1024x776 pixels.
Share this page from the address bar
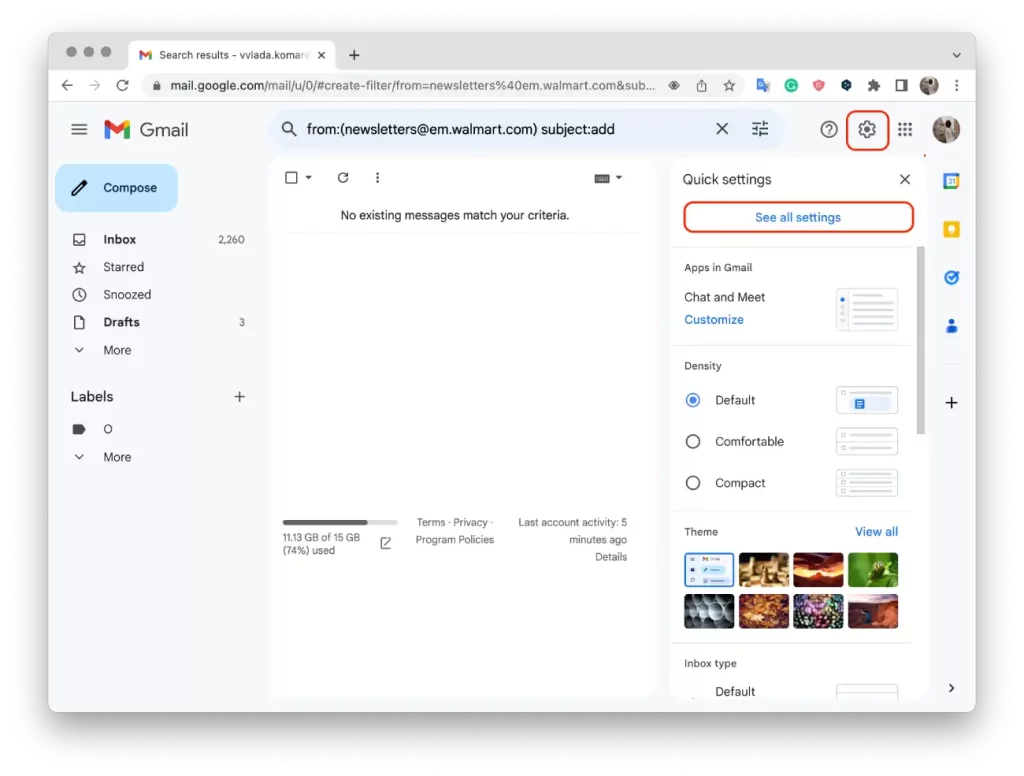(701, 86)
